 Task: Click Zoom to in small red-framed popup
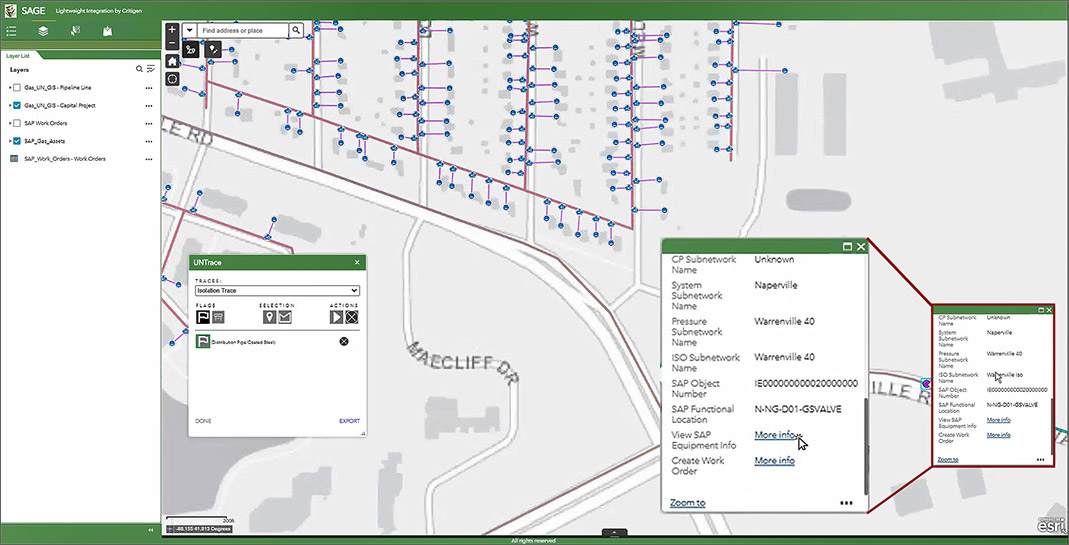[x=947, y=460]
